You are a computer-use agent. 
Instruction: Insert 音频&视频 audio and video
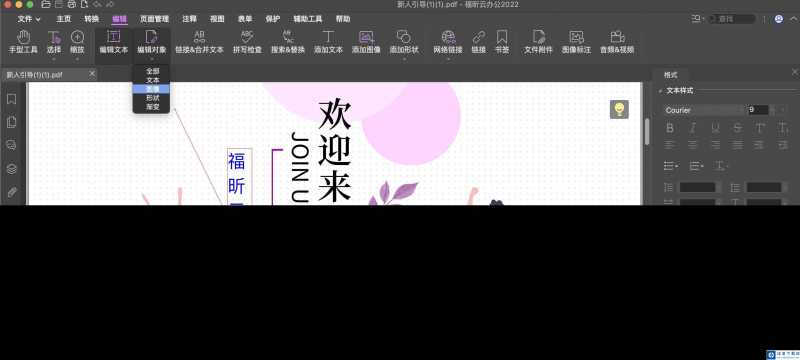click(617, 42)
